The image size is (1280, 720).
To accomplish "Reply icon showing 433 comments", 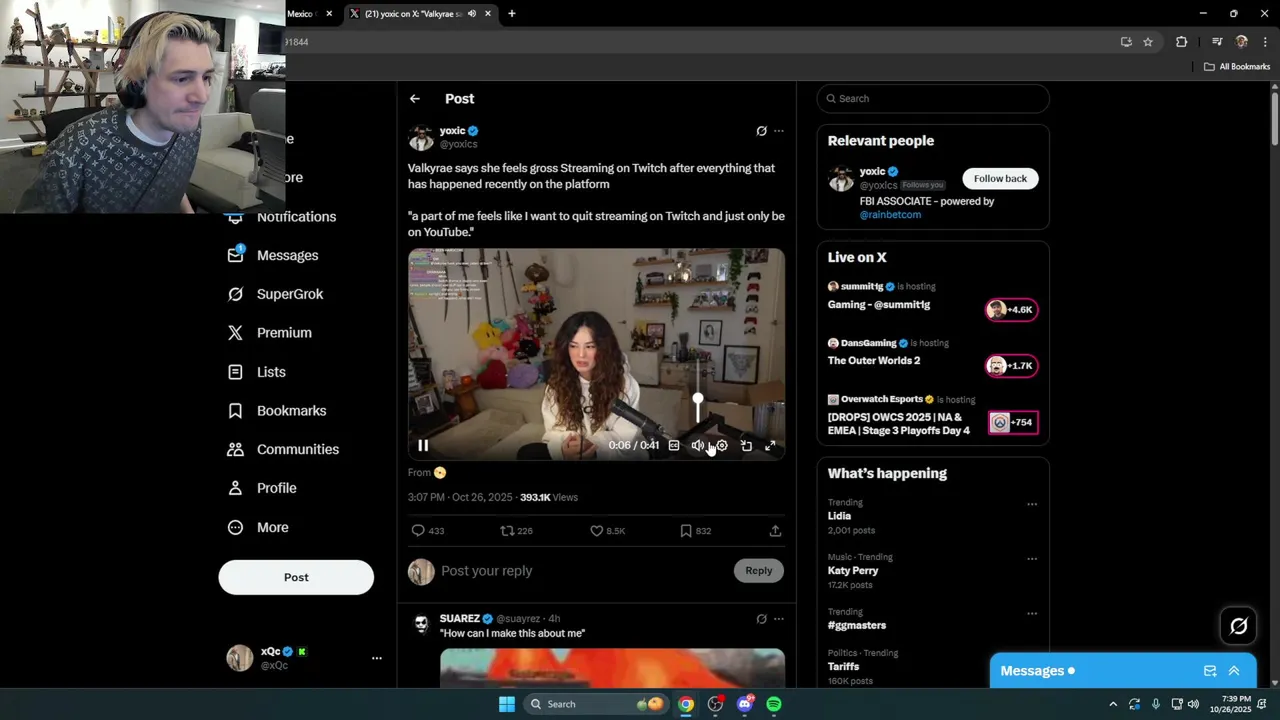I will tap(428, 531).
